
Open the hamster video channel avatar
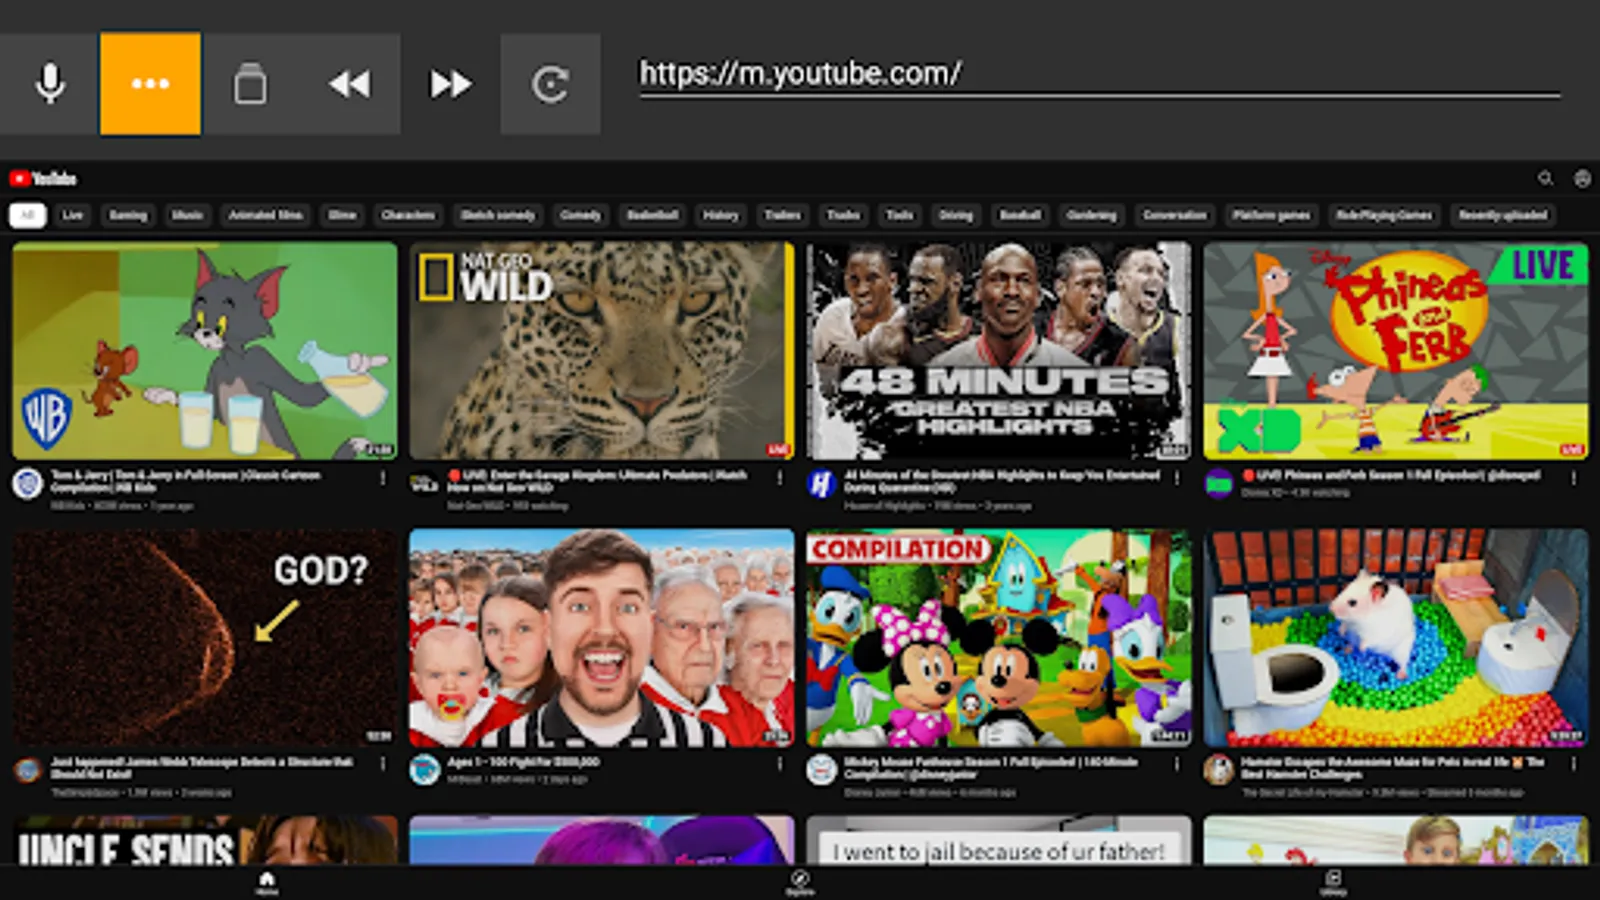(x=1219, y=771)
